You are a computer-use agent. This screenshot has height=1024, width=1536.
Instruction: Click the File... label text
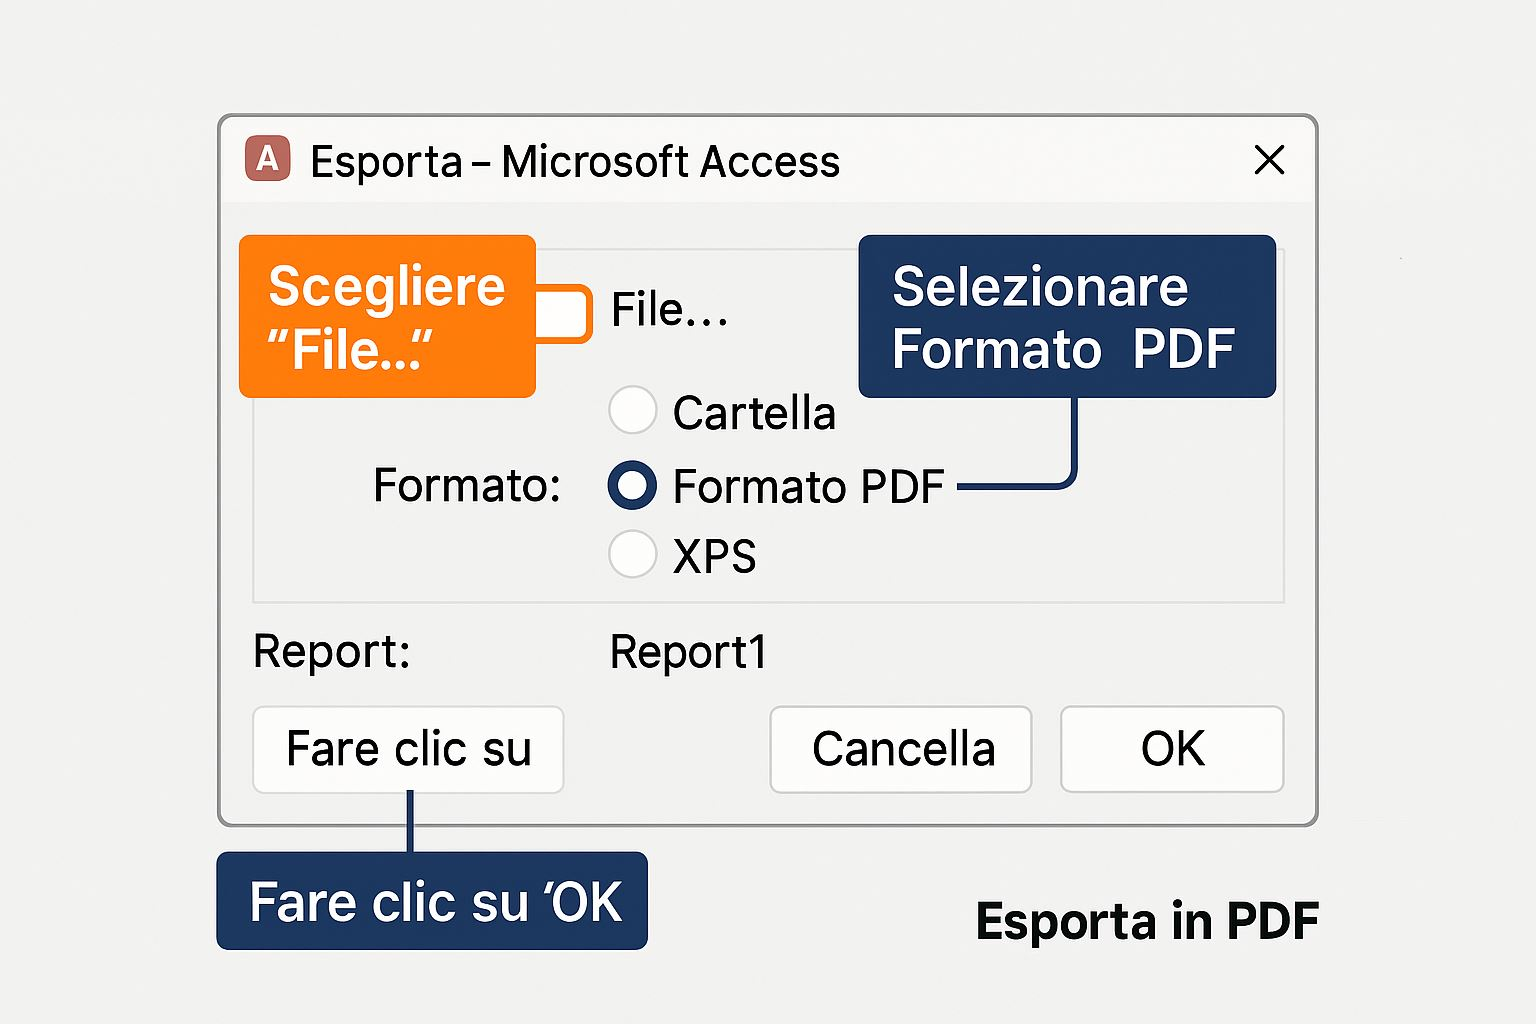[669, 310]
